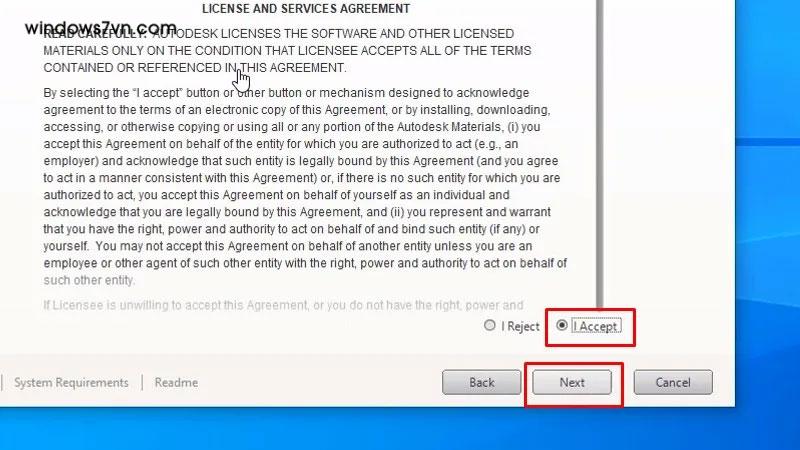
Task: Click the faded If Licensee is unwilling line
Action: 283,305
